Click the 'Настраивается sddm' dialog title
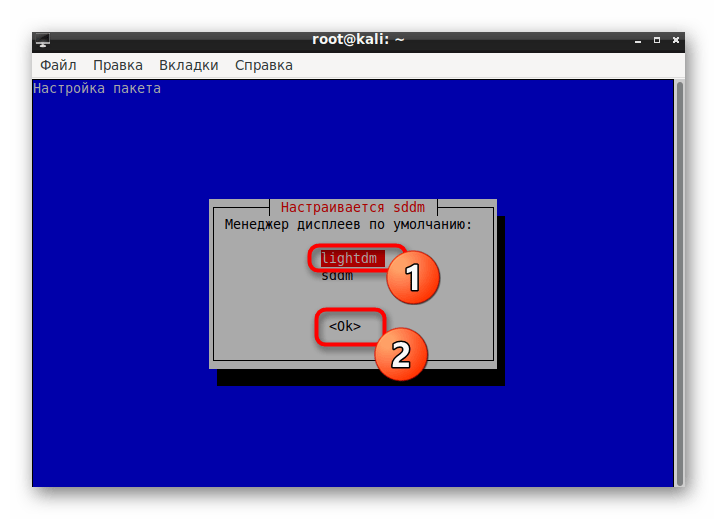The width and height of the screenshot is (717, 519). 353,207
